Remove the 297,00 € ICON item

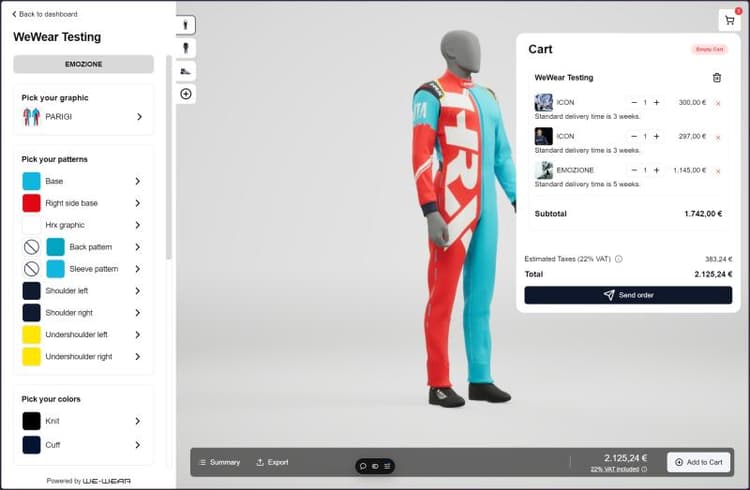click(717, 137)
